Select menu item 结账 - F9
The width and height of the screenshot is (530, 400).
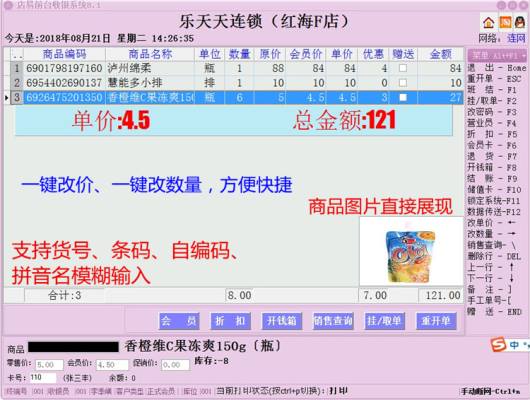point(492,179)
